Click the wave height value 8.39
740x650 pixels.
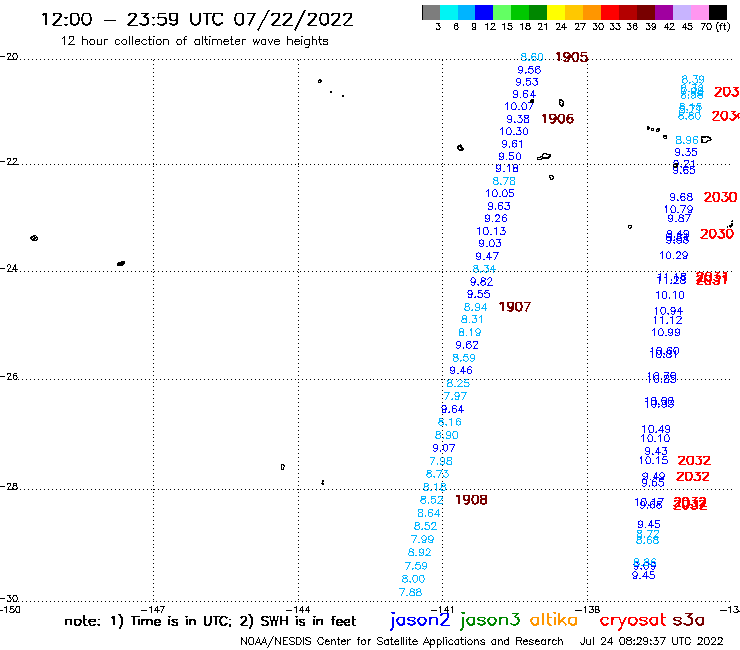(x=693, y=79)
